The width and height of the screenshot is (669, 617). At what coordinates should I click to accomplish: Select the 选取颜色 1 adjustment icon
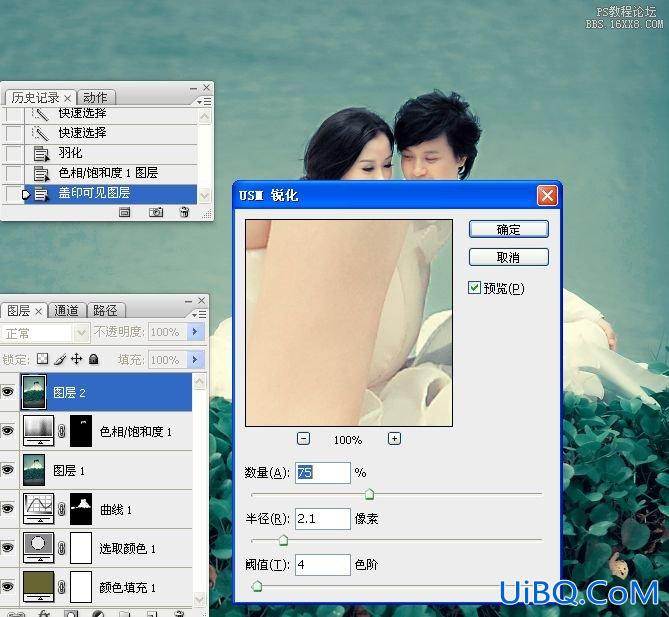(x=39, y=547)
